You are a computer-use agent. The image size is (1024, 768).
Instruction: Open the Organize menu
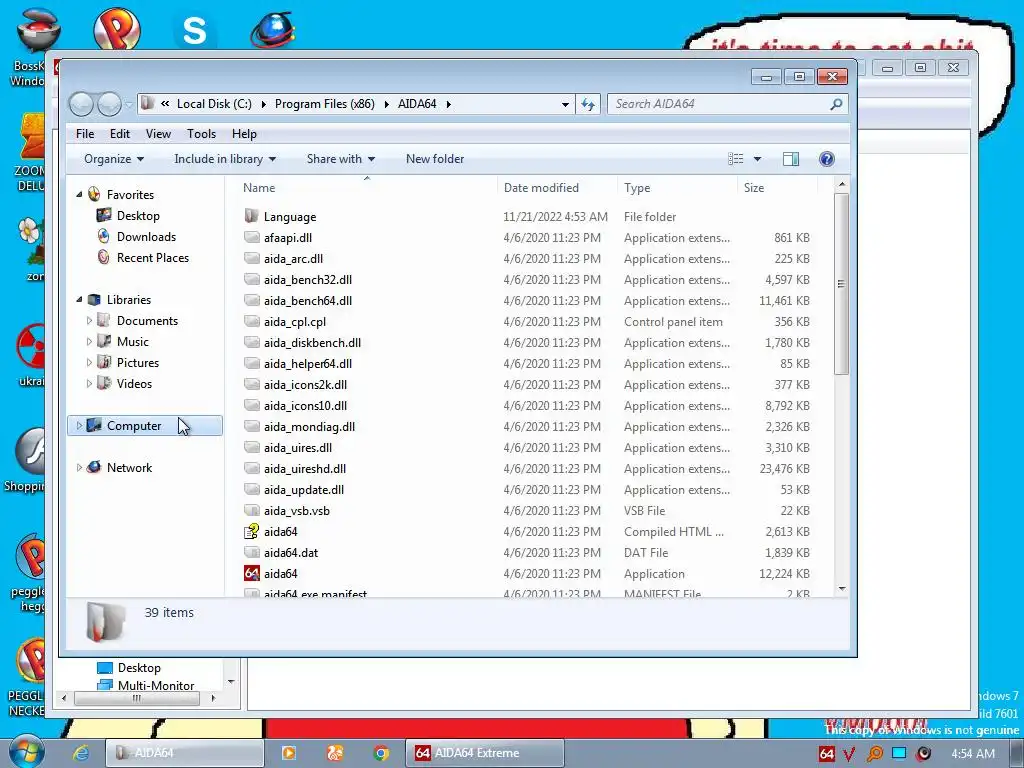pyautogui.click(x=114, y=159)
